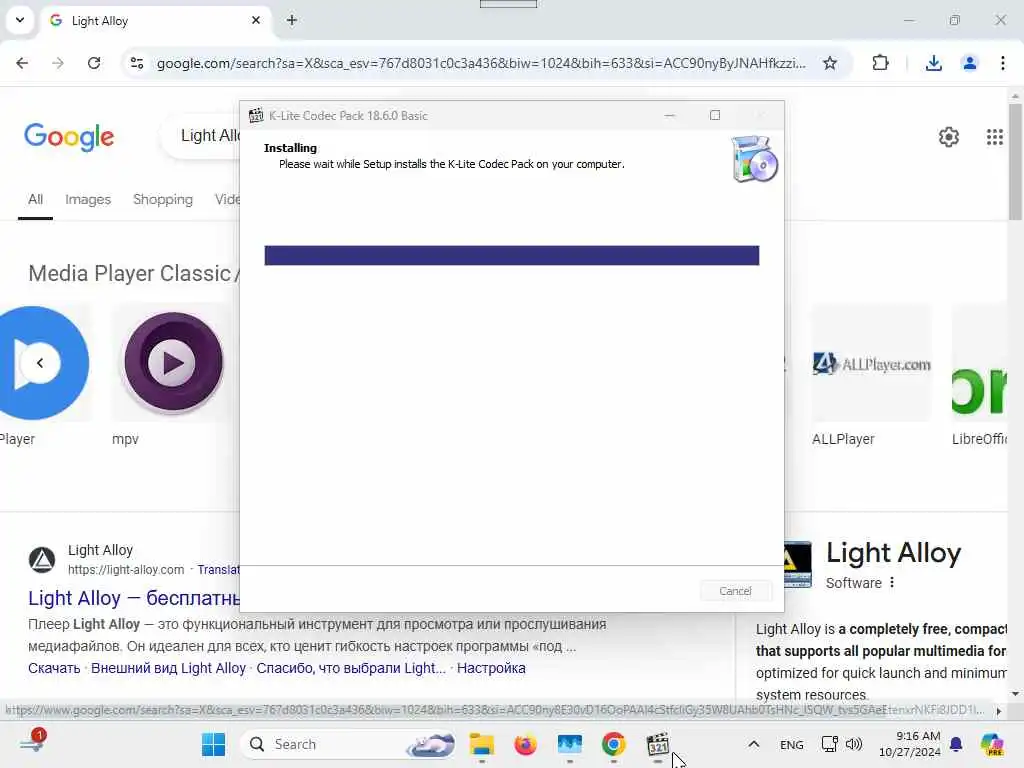The height and width of the screenshot is (768, 1024).
Task: Open the Скачать sitelink
Action: [x=54, y=668]
